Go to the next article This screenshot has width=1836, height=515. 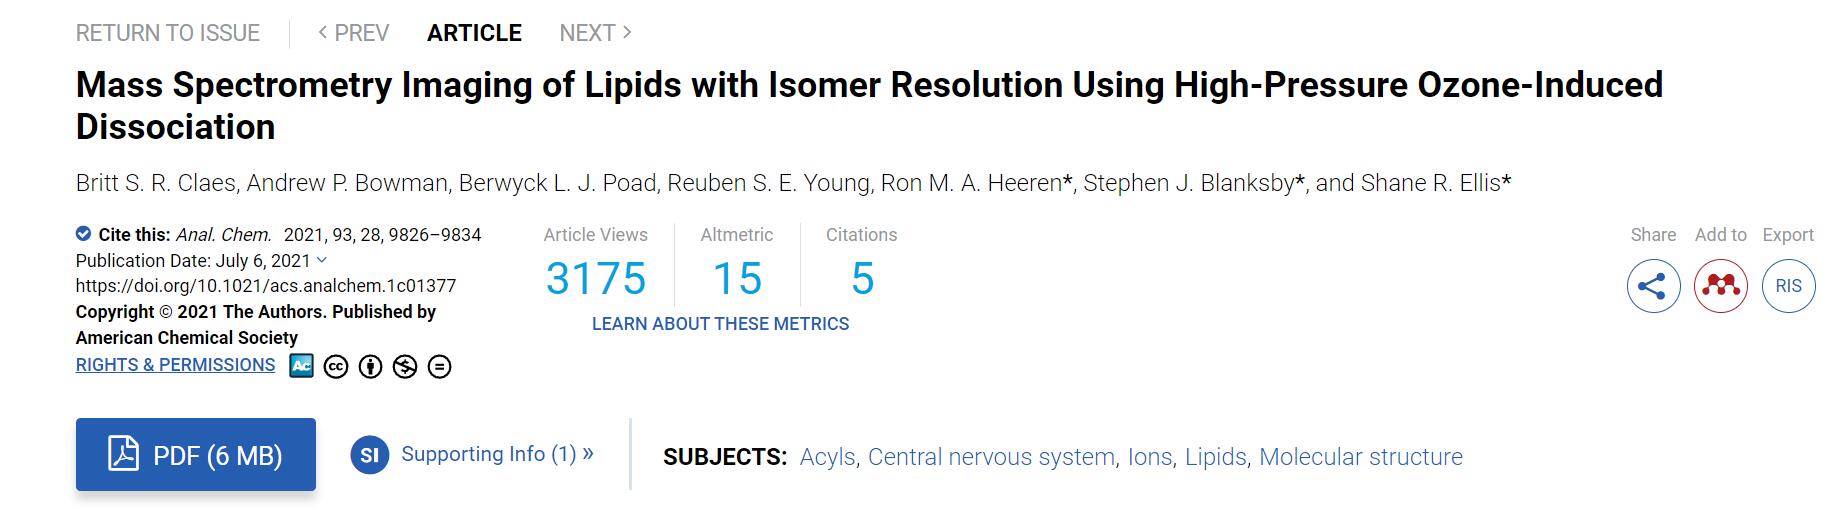coord(595,33)
